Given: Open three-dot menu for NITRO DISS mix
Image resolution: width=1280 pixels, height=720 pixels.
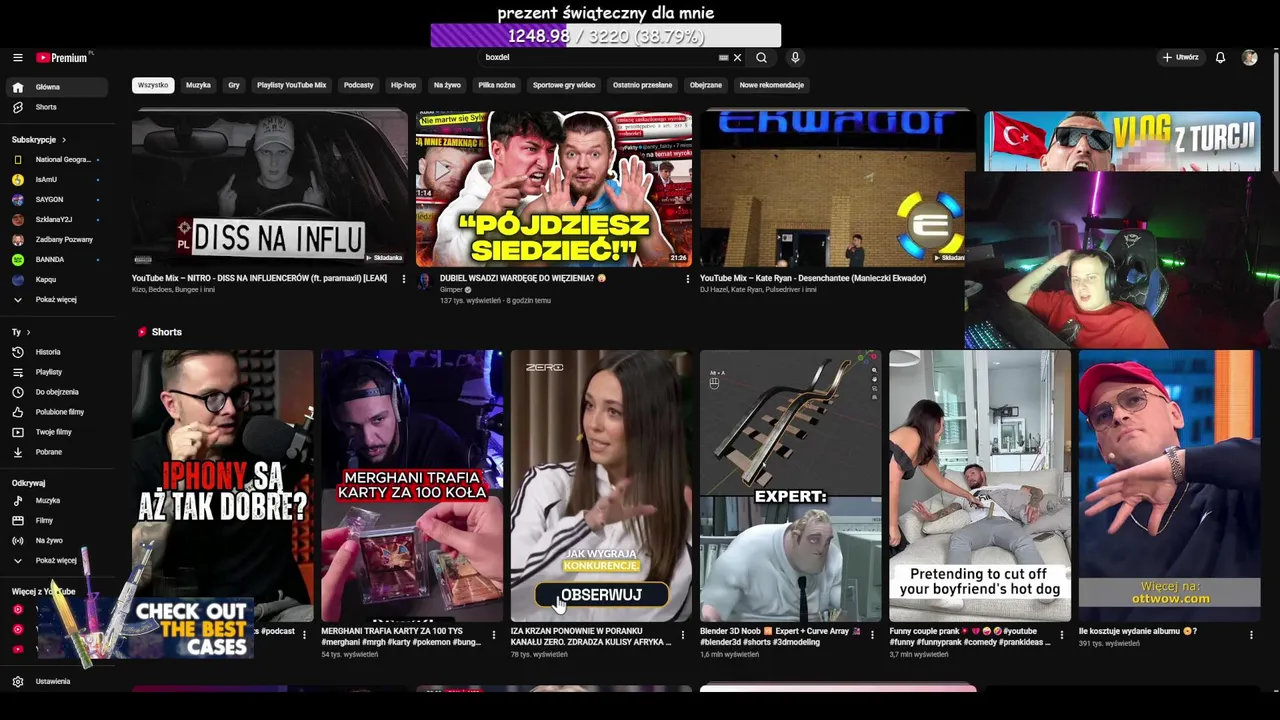Looking at the screenshot, I should pos(404,279).
